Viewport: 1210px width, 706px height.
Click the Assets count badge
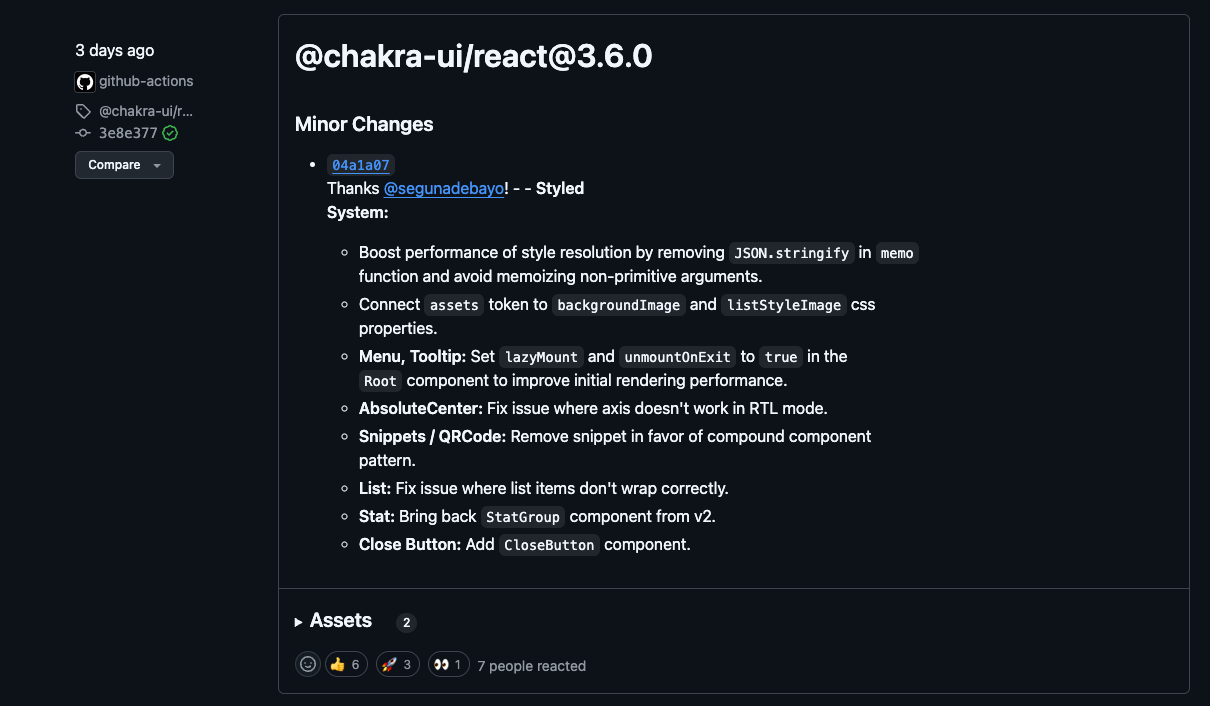coord(406,622)
